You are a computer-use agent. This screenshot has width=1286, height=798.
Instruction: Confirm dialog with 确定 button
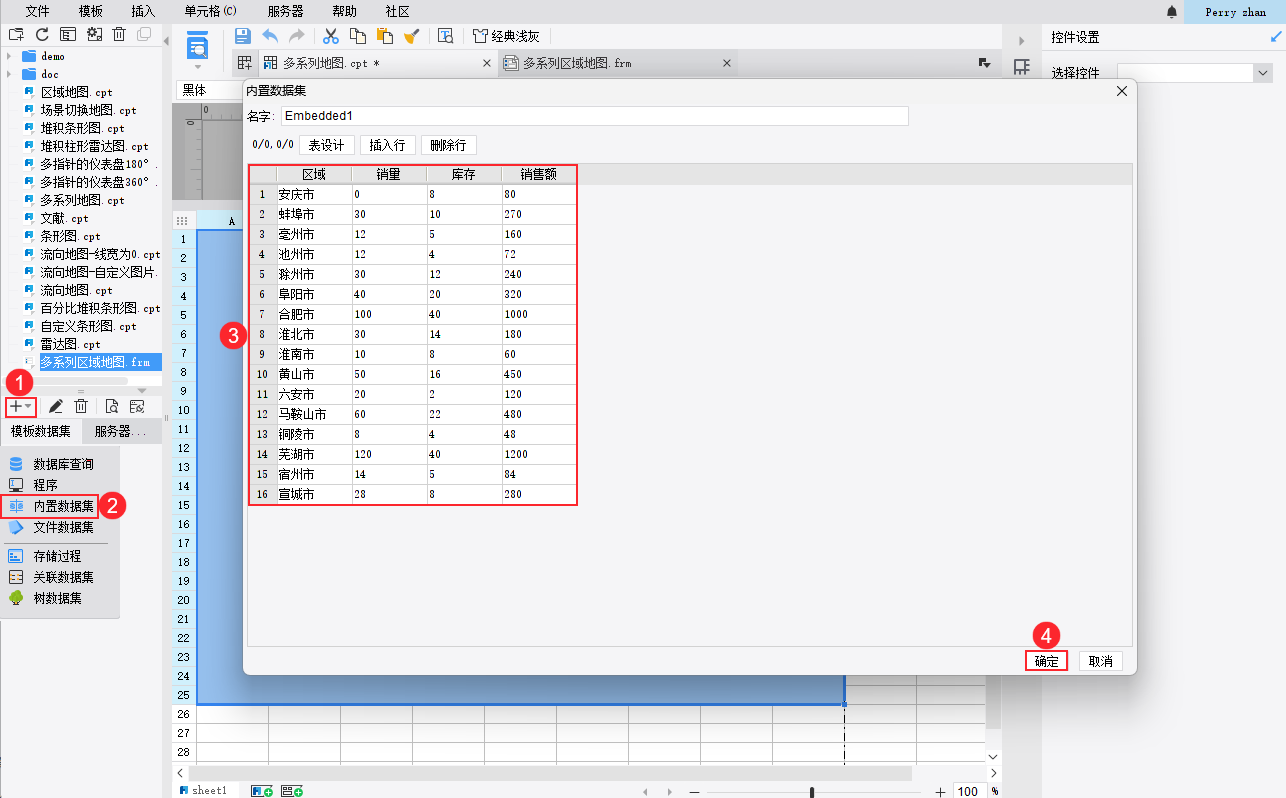pyautogui.click(x=1047, y=661)
